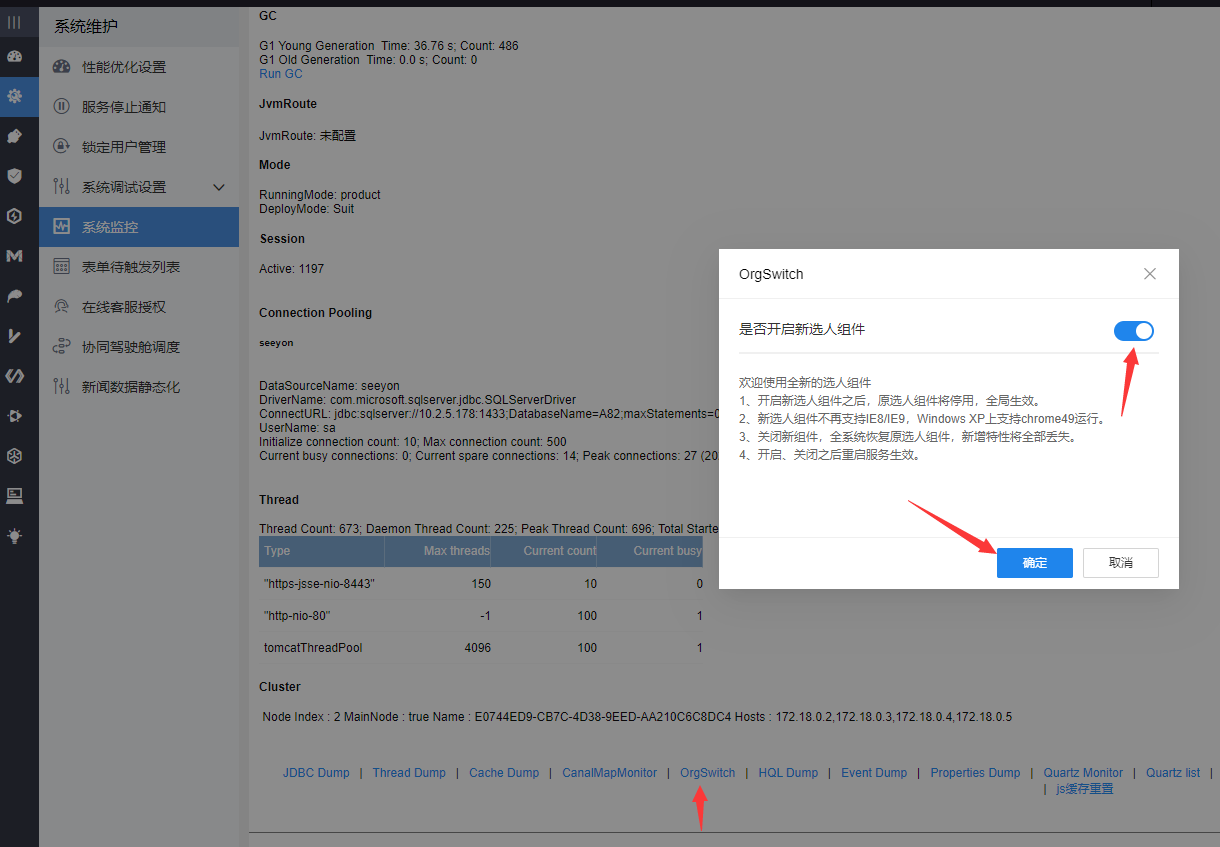
Task: Open the V checkmark sidebar icon
Action: click(14, 336)
